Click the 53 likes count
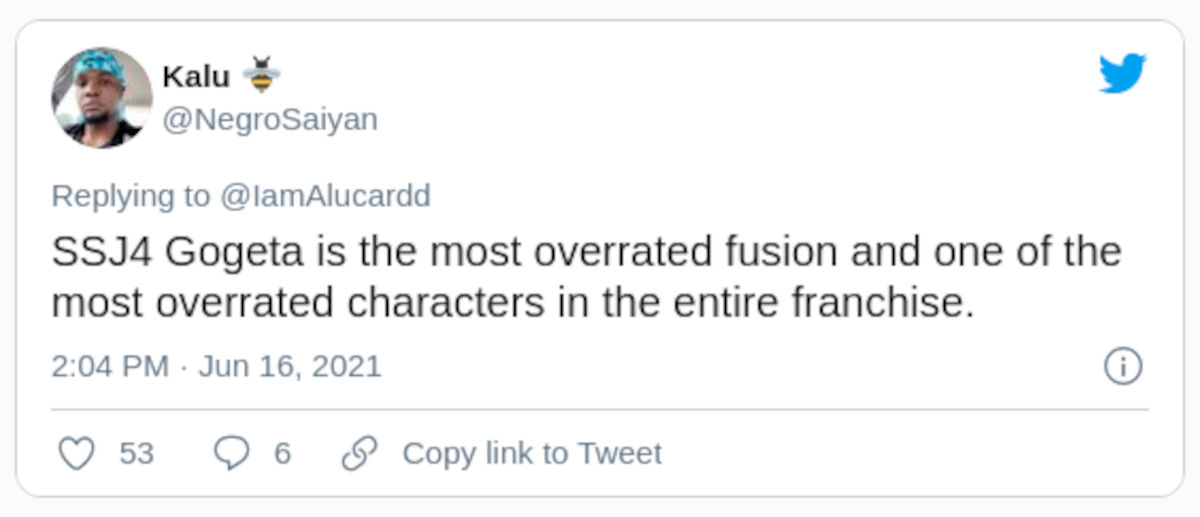This screenshot has height=517, width=1200. point(137,454)
